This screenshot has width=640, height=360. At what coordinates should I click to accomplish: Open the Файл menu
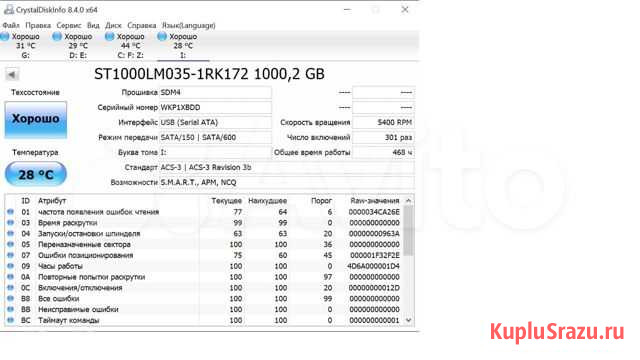pos(11,25)
